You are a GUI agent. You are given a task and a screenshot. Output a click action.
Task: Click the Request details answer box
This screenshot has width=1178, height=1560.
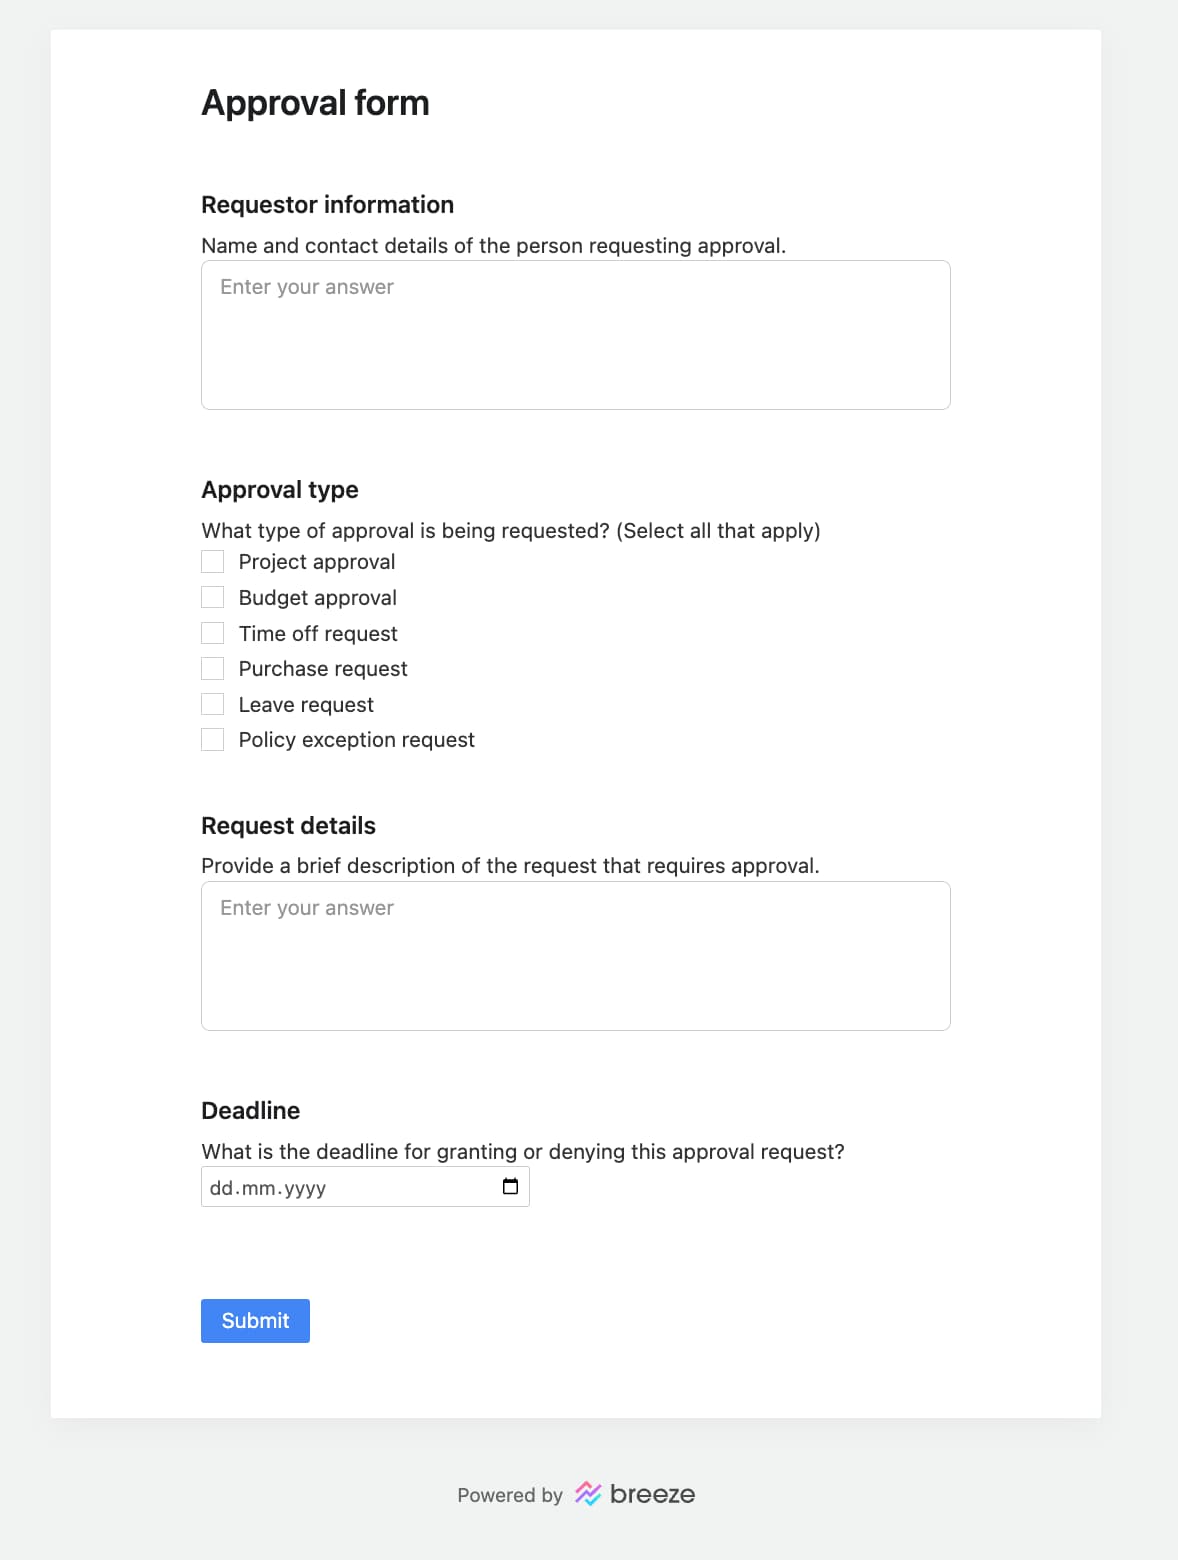click(x=576, y=954)
